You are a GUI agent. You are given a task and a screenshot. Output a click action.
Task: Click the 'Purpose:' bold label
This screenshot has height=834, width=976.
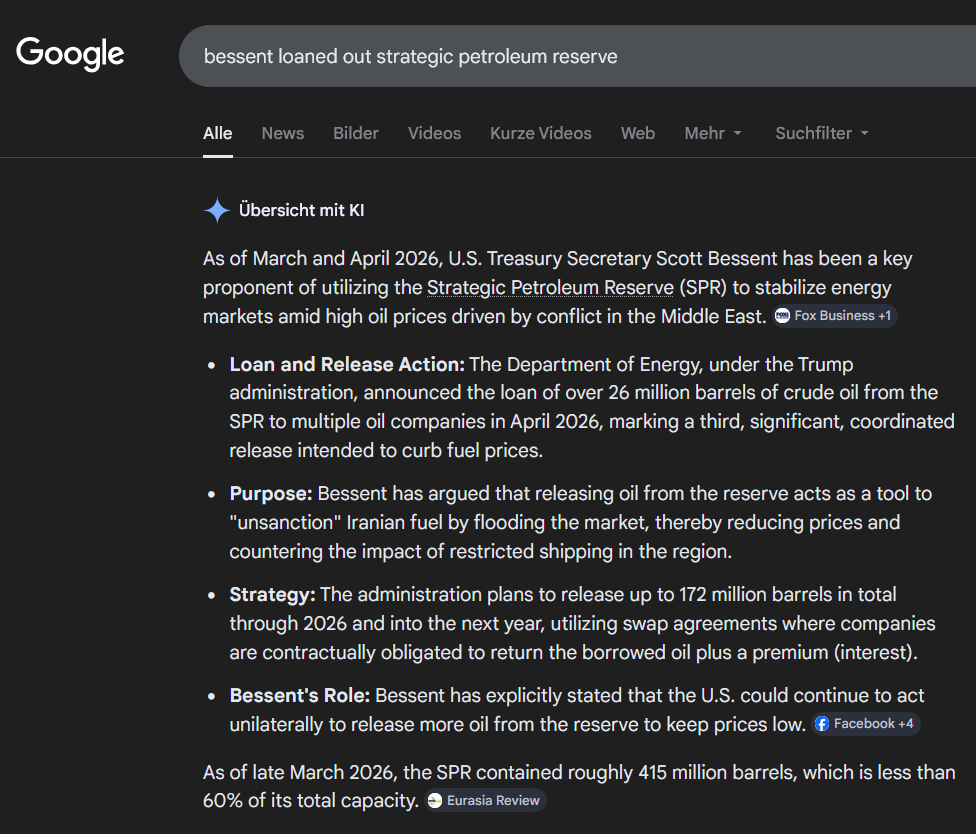(x=271, y=494)
